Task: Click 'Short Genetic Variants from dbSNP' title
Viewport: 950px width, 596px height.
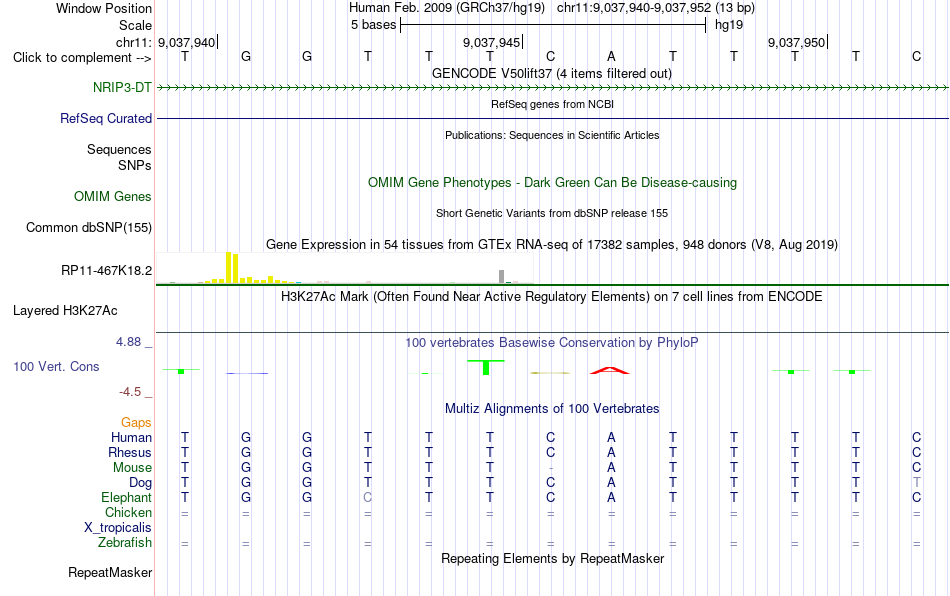Action: click(x=551, y=213)
